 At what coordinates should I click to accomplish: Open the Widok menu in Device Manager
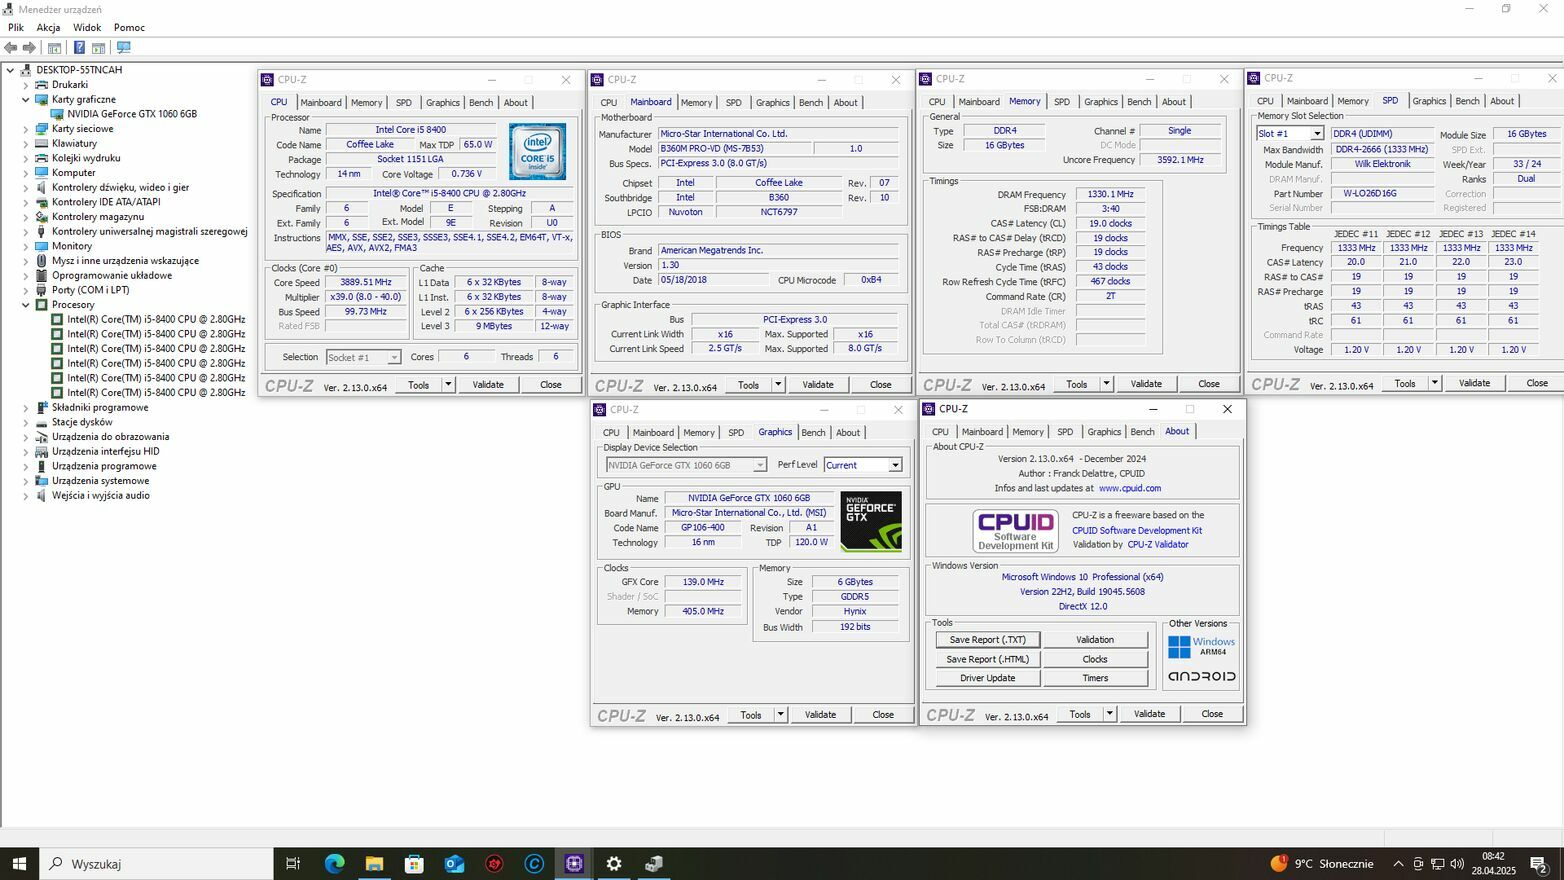pos(87,28)
